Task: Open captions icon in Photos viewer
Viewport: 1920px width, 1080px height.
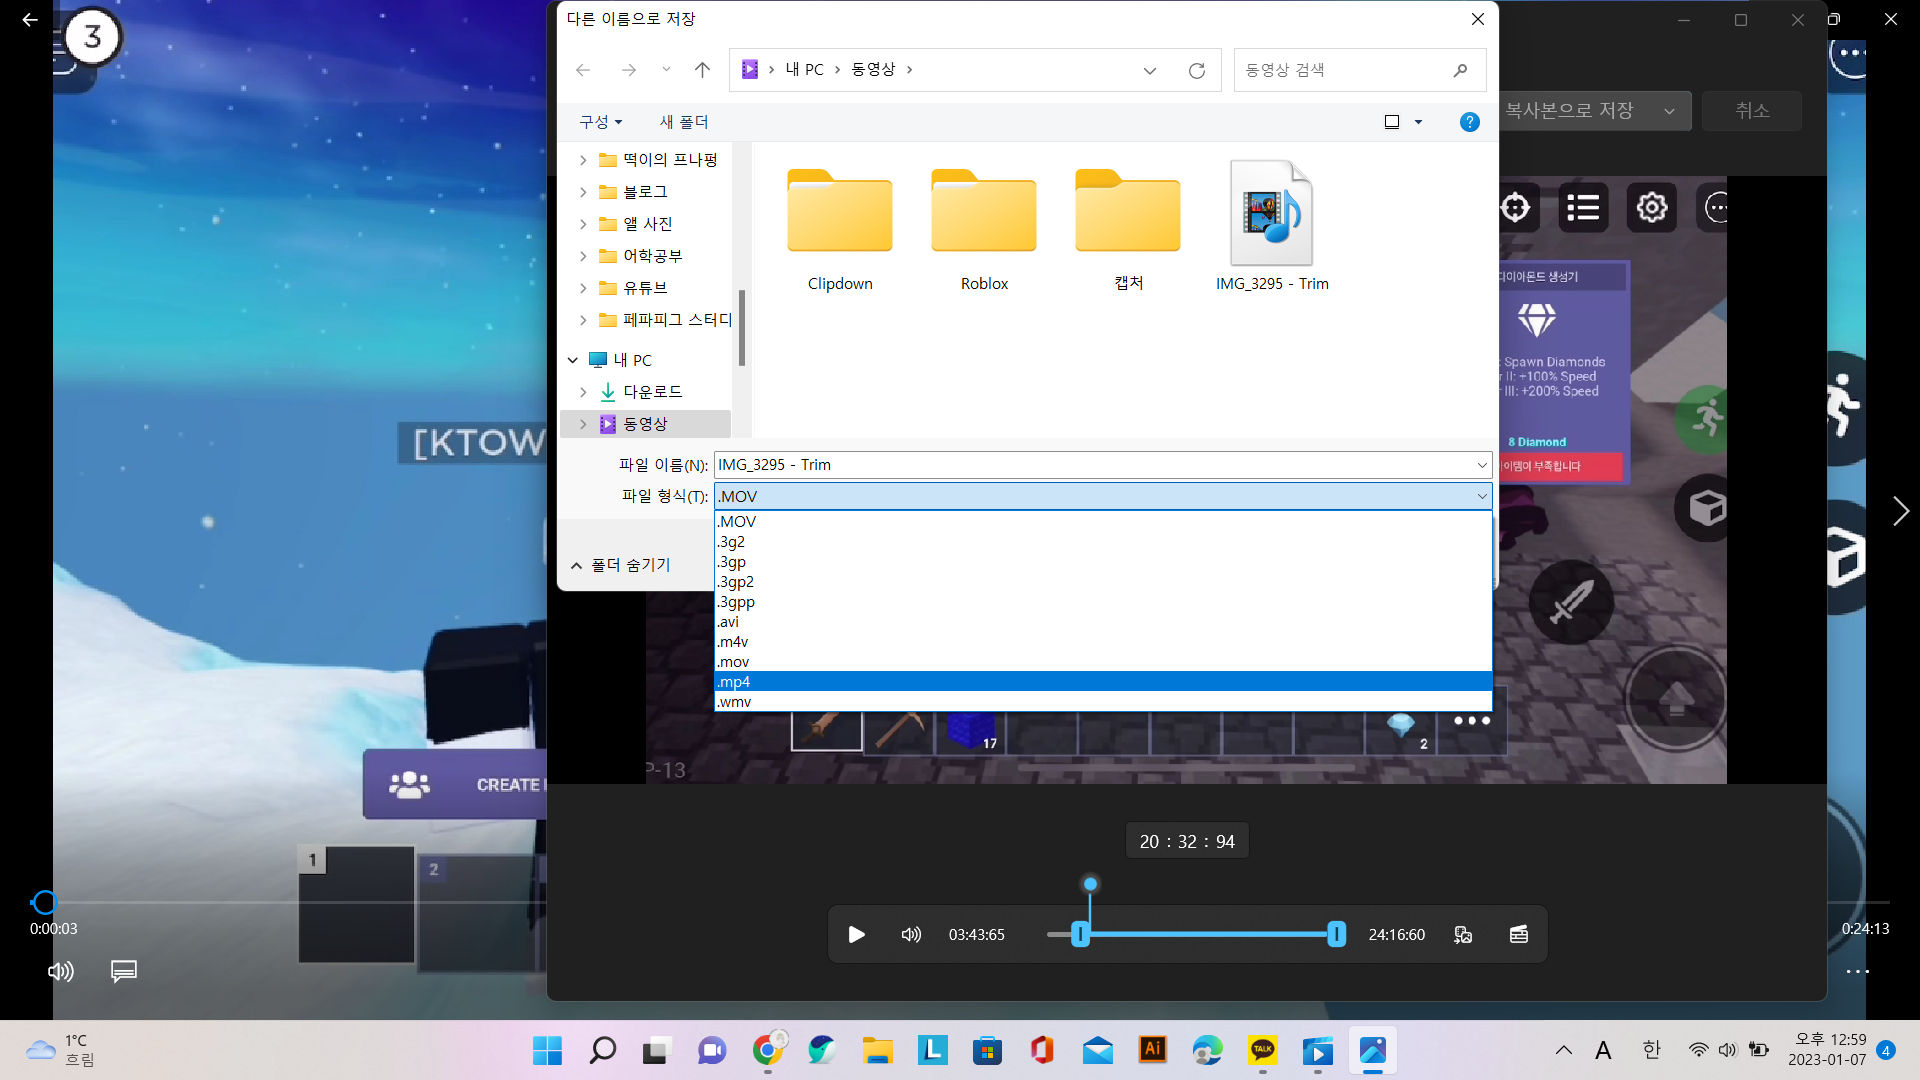Action: point(124,971)
